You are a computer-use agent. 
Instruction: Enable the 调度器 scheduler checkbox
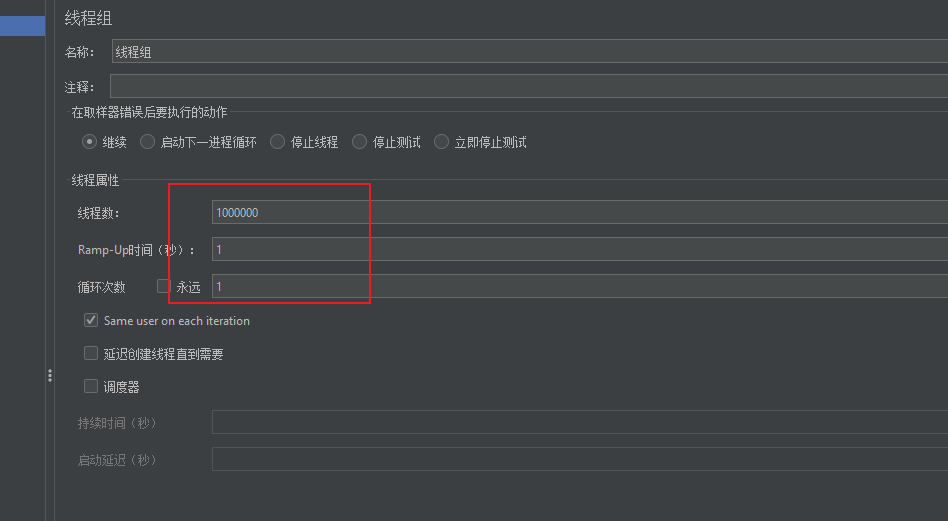(x=92, y=386)
